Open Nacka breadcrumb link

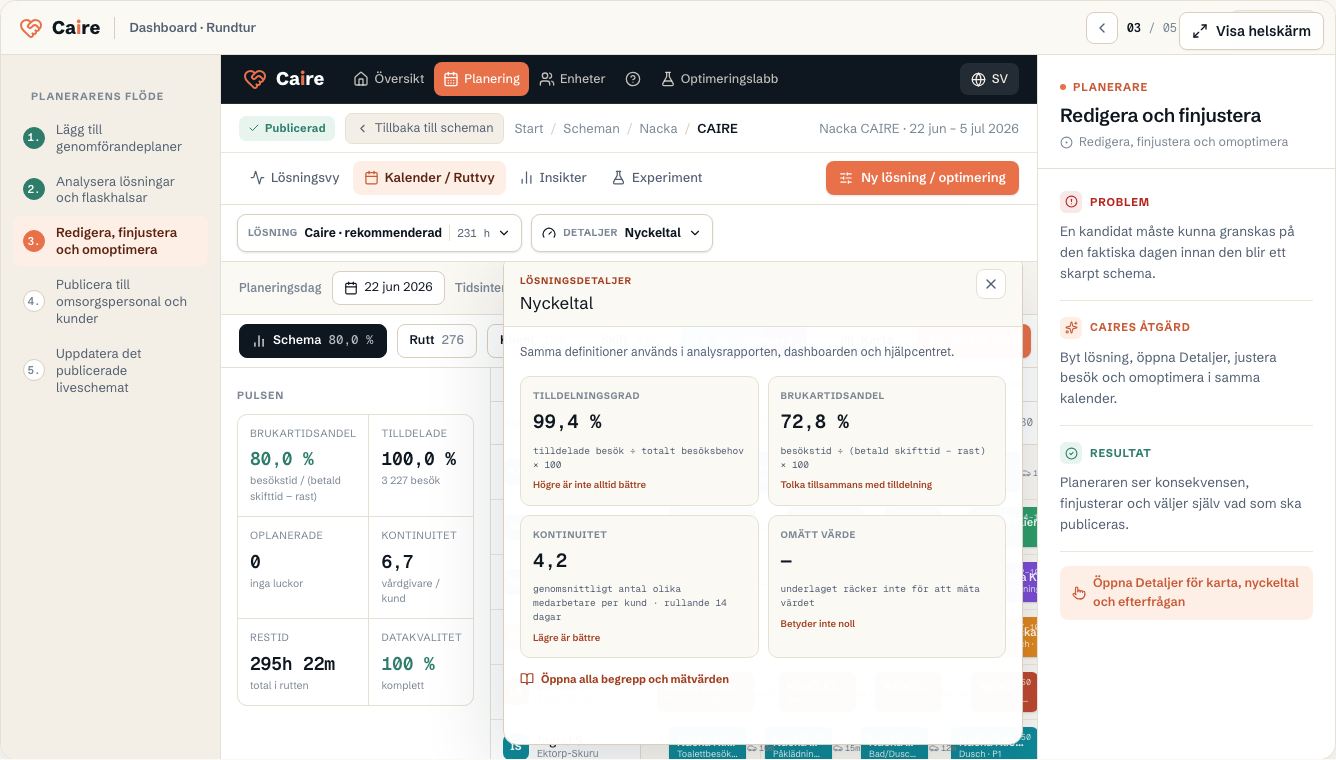658,129
